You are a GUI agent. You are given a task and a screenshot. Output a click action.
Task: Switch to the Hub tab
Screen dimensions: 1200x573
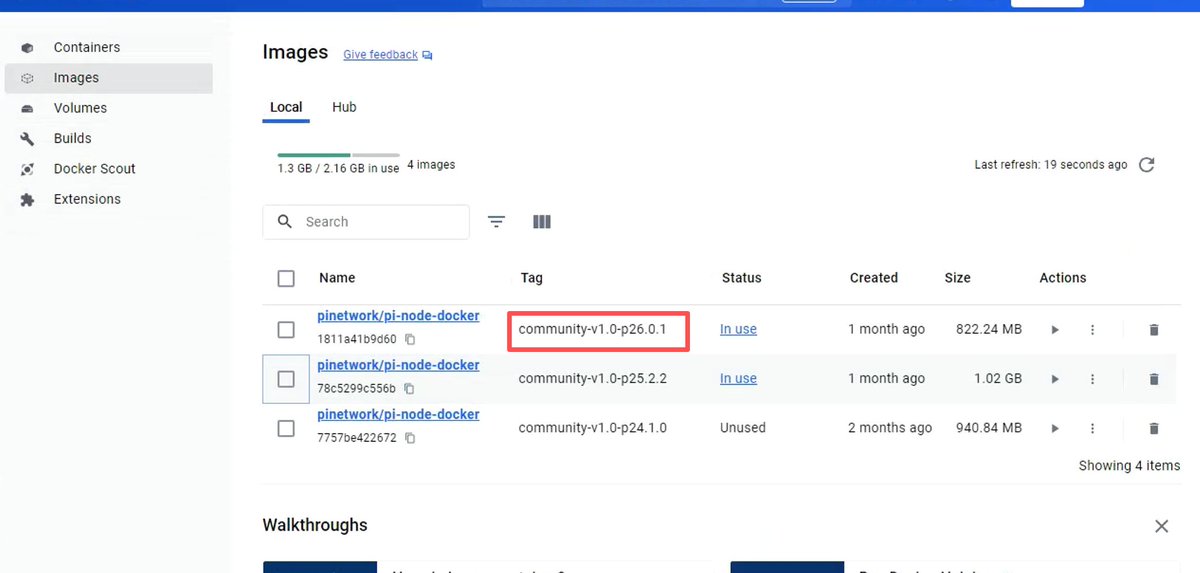point(344,107)
